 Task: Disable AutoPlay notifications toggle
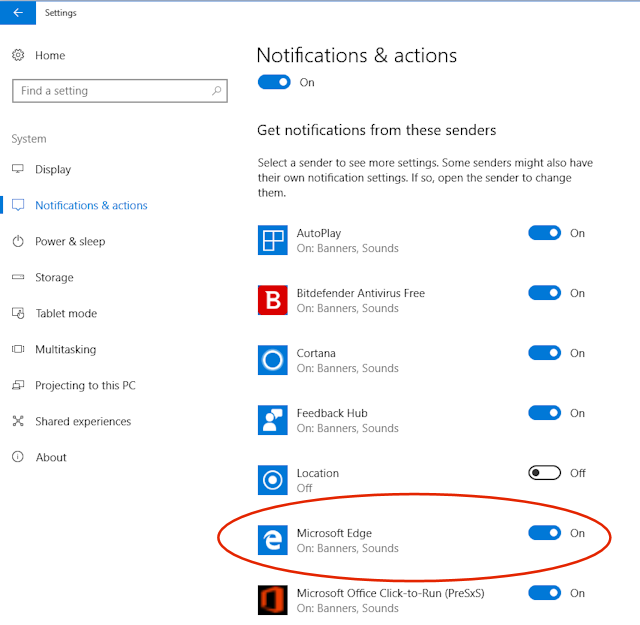(x=544, y=233)
